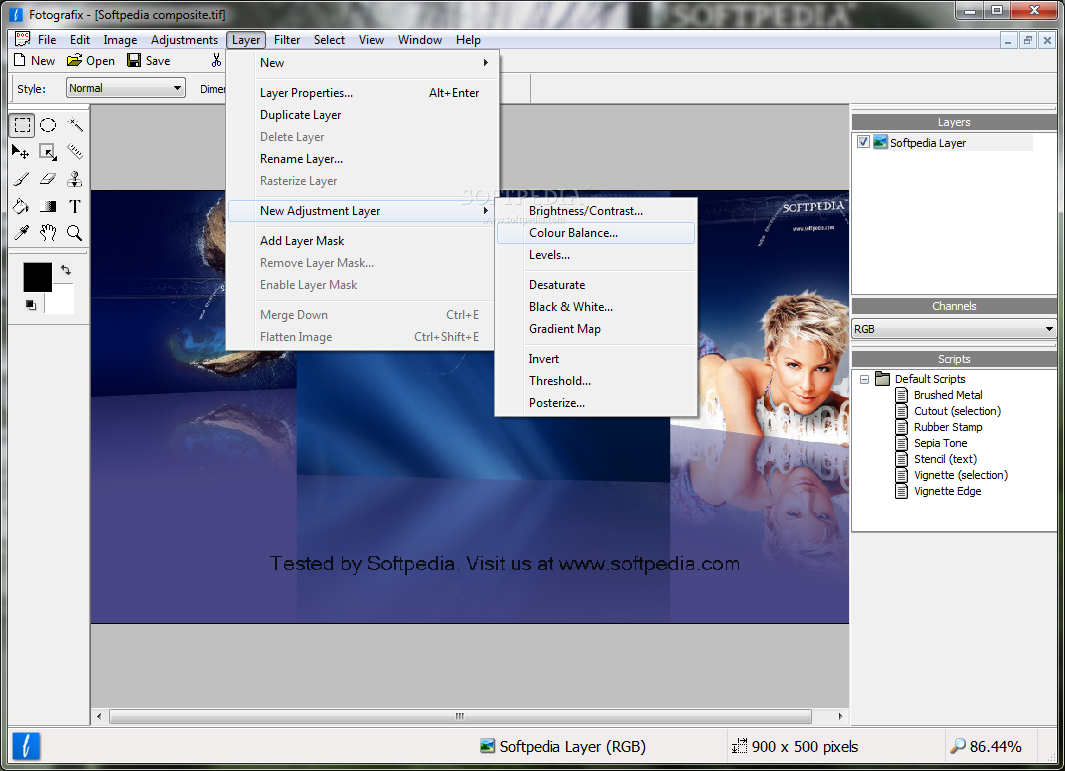This screenshot has width=1065, height=771.
Task: Pick the black foreground colour swatch
Action: click(x=37, y=277)
